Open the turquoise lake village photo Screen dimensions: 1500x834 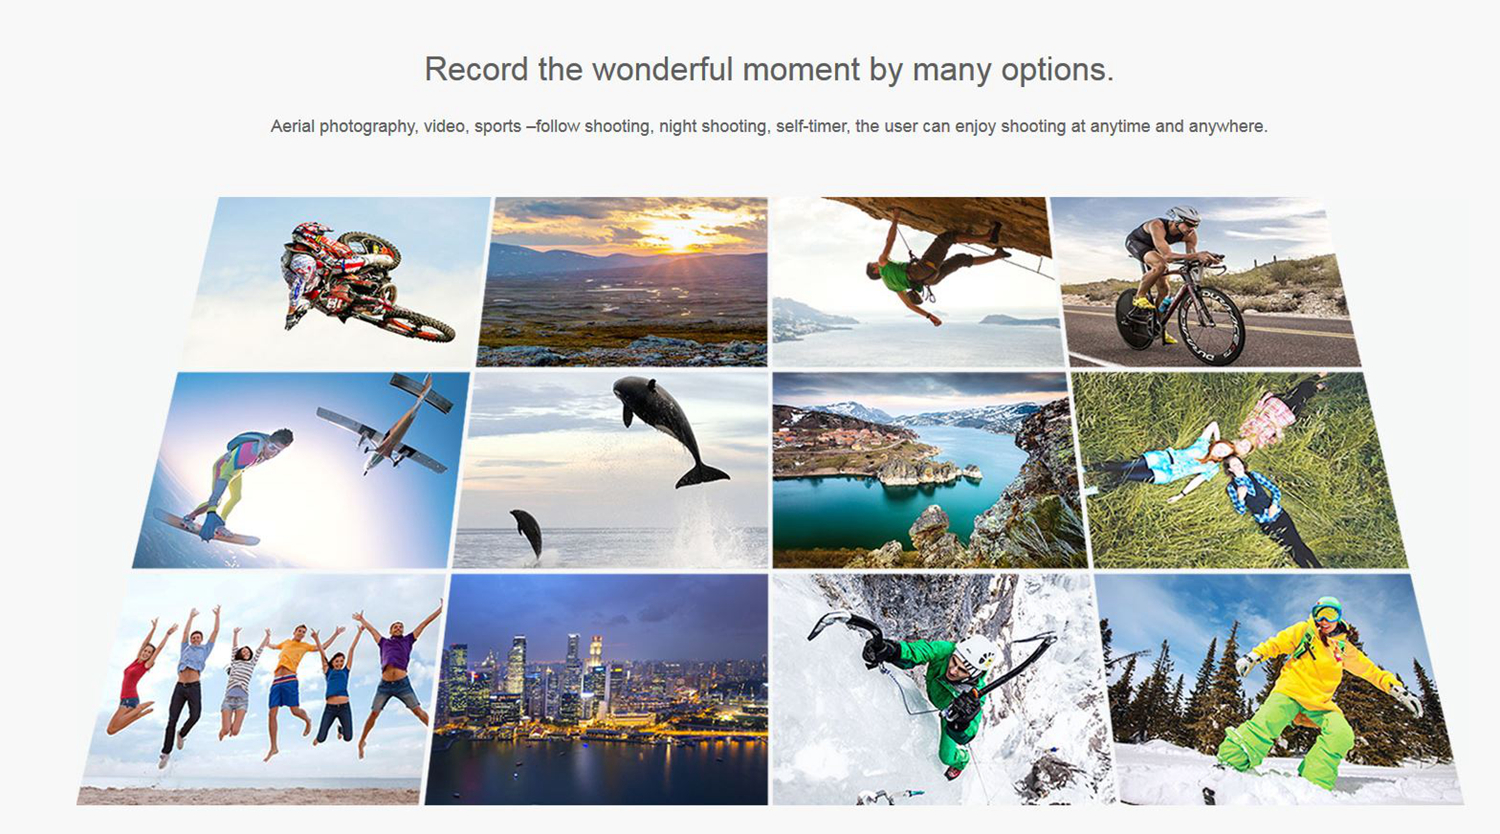[x=930, y=470]
